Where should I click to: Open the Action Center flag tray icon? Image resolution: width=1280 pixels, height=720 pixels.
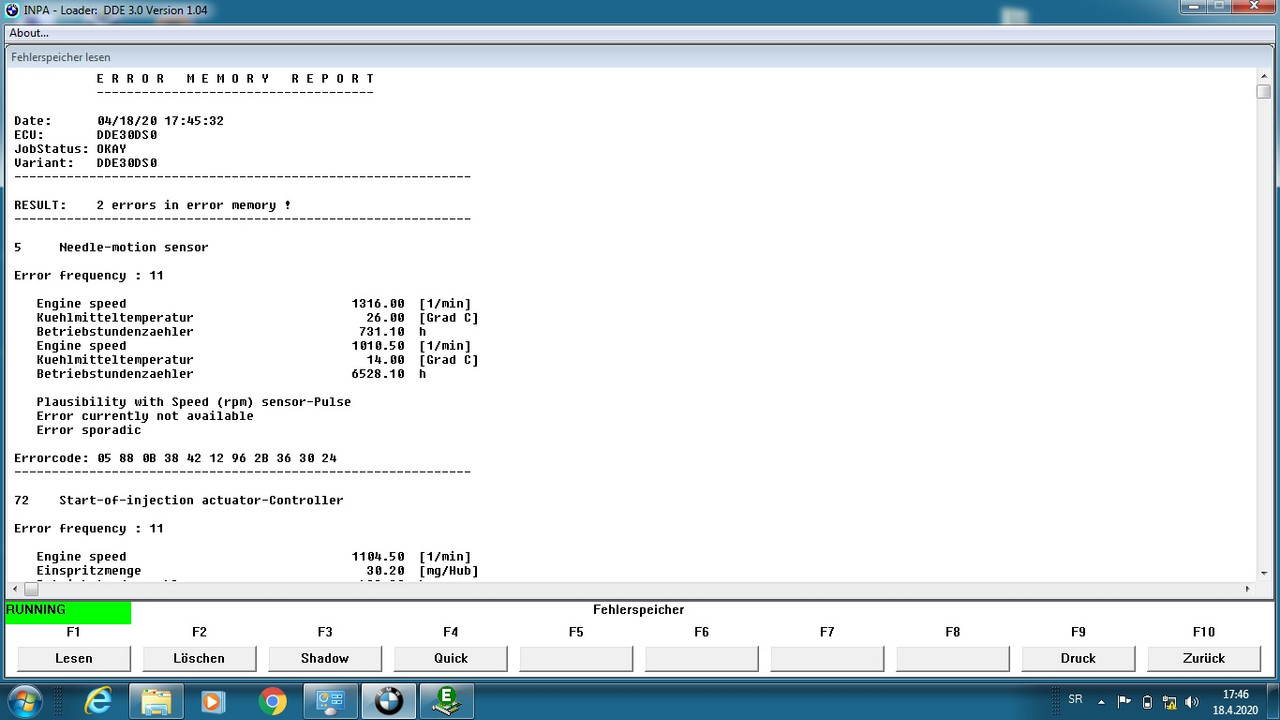(x=1124, y=701)
